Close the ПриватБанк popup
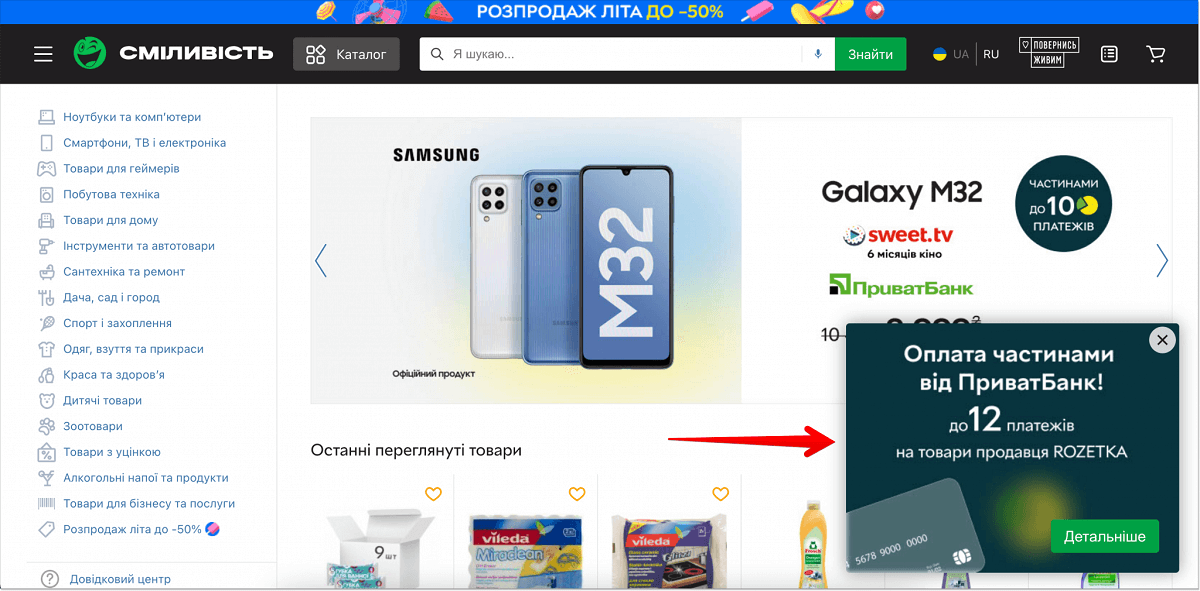 [1162, 340]
